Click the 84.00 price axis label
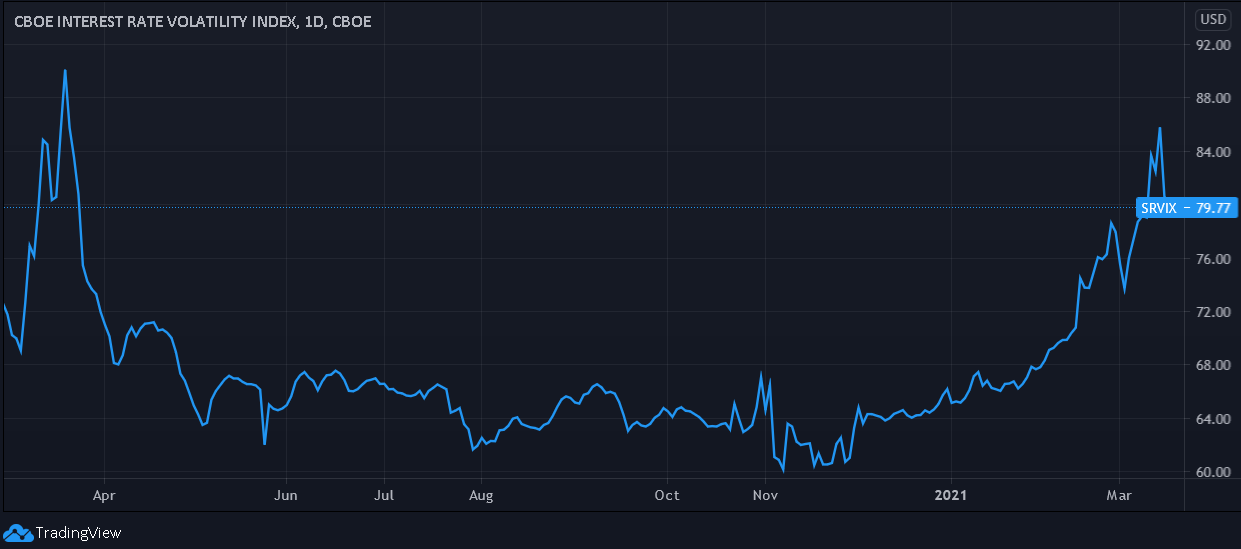The image size is (1241, 549). [x=1212, y=152]
